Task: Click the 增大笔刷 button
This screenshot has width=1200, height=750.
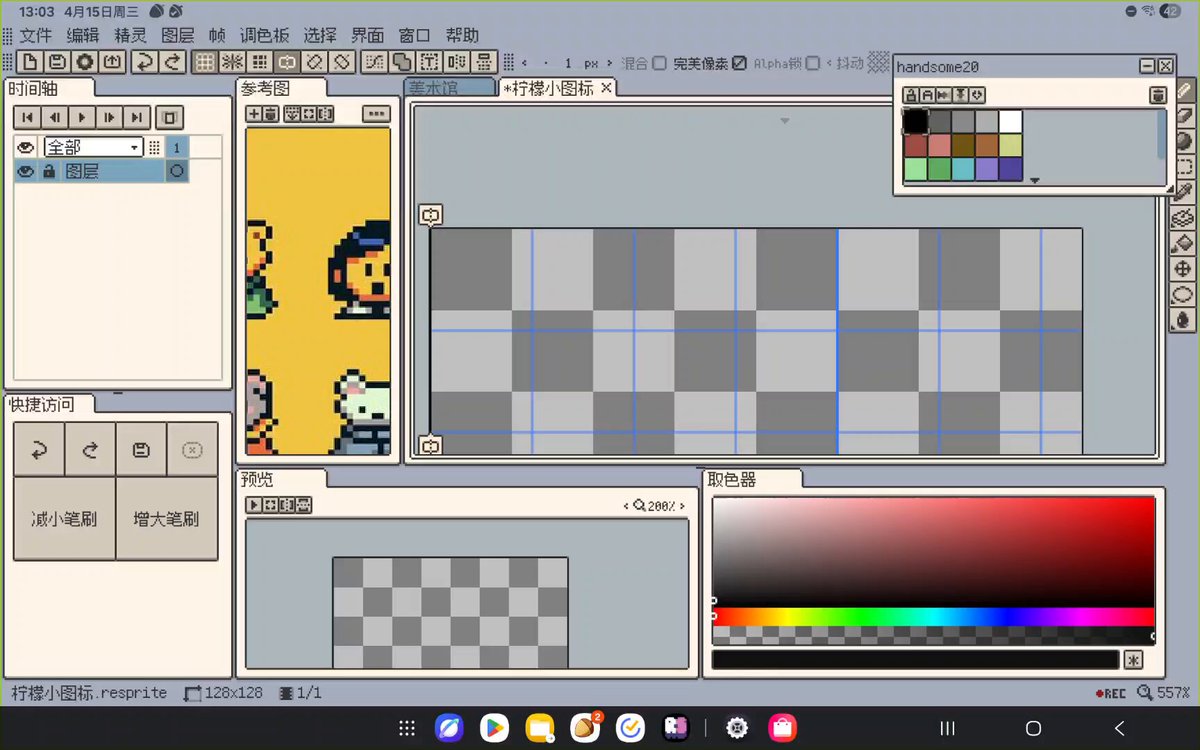Action: click(x=166, y=519)
